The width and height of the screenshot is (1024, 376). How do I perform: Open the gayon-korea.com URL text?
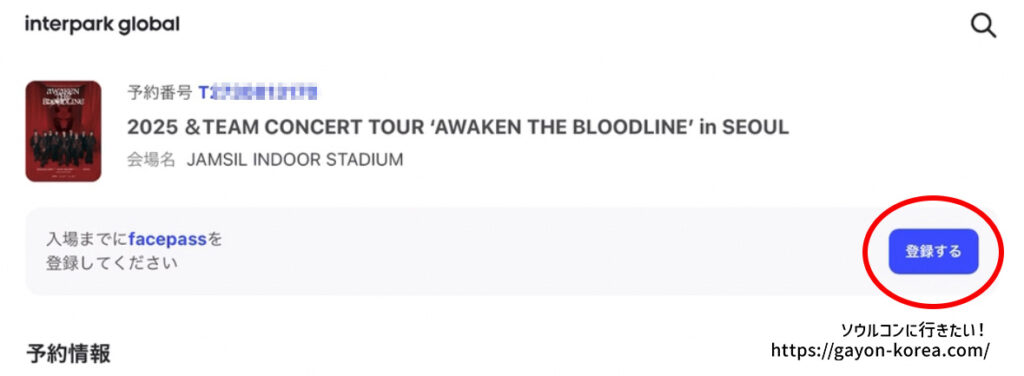880,350
